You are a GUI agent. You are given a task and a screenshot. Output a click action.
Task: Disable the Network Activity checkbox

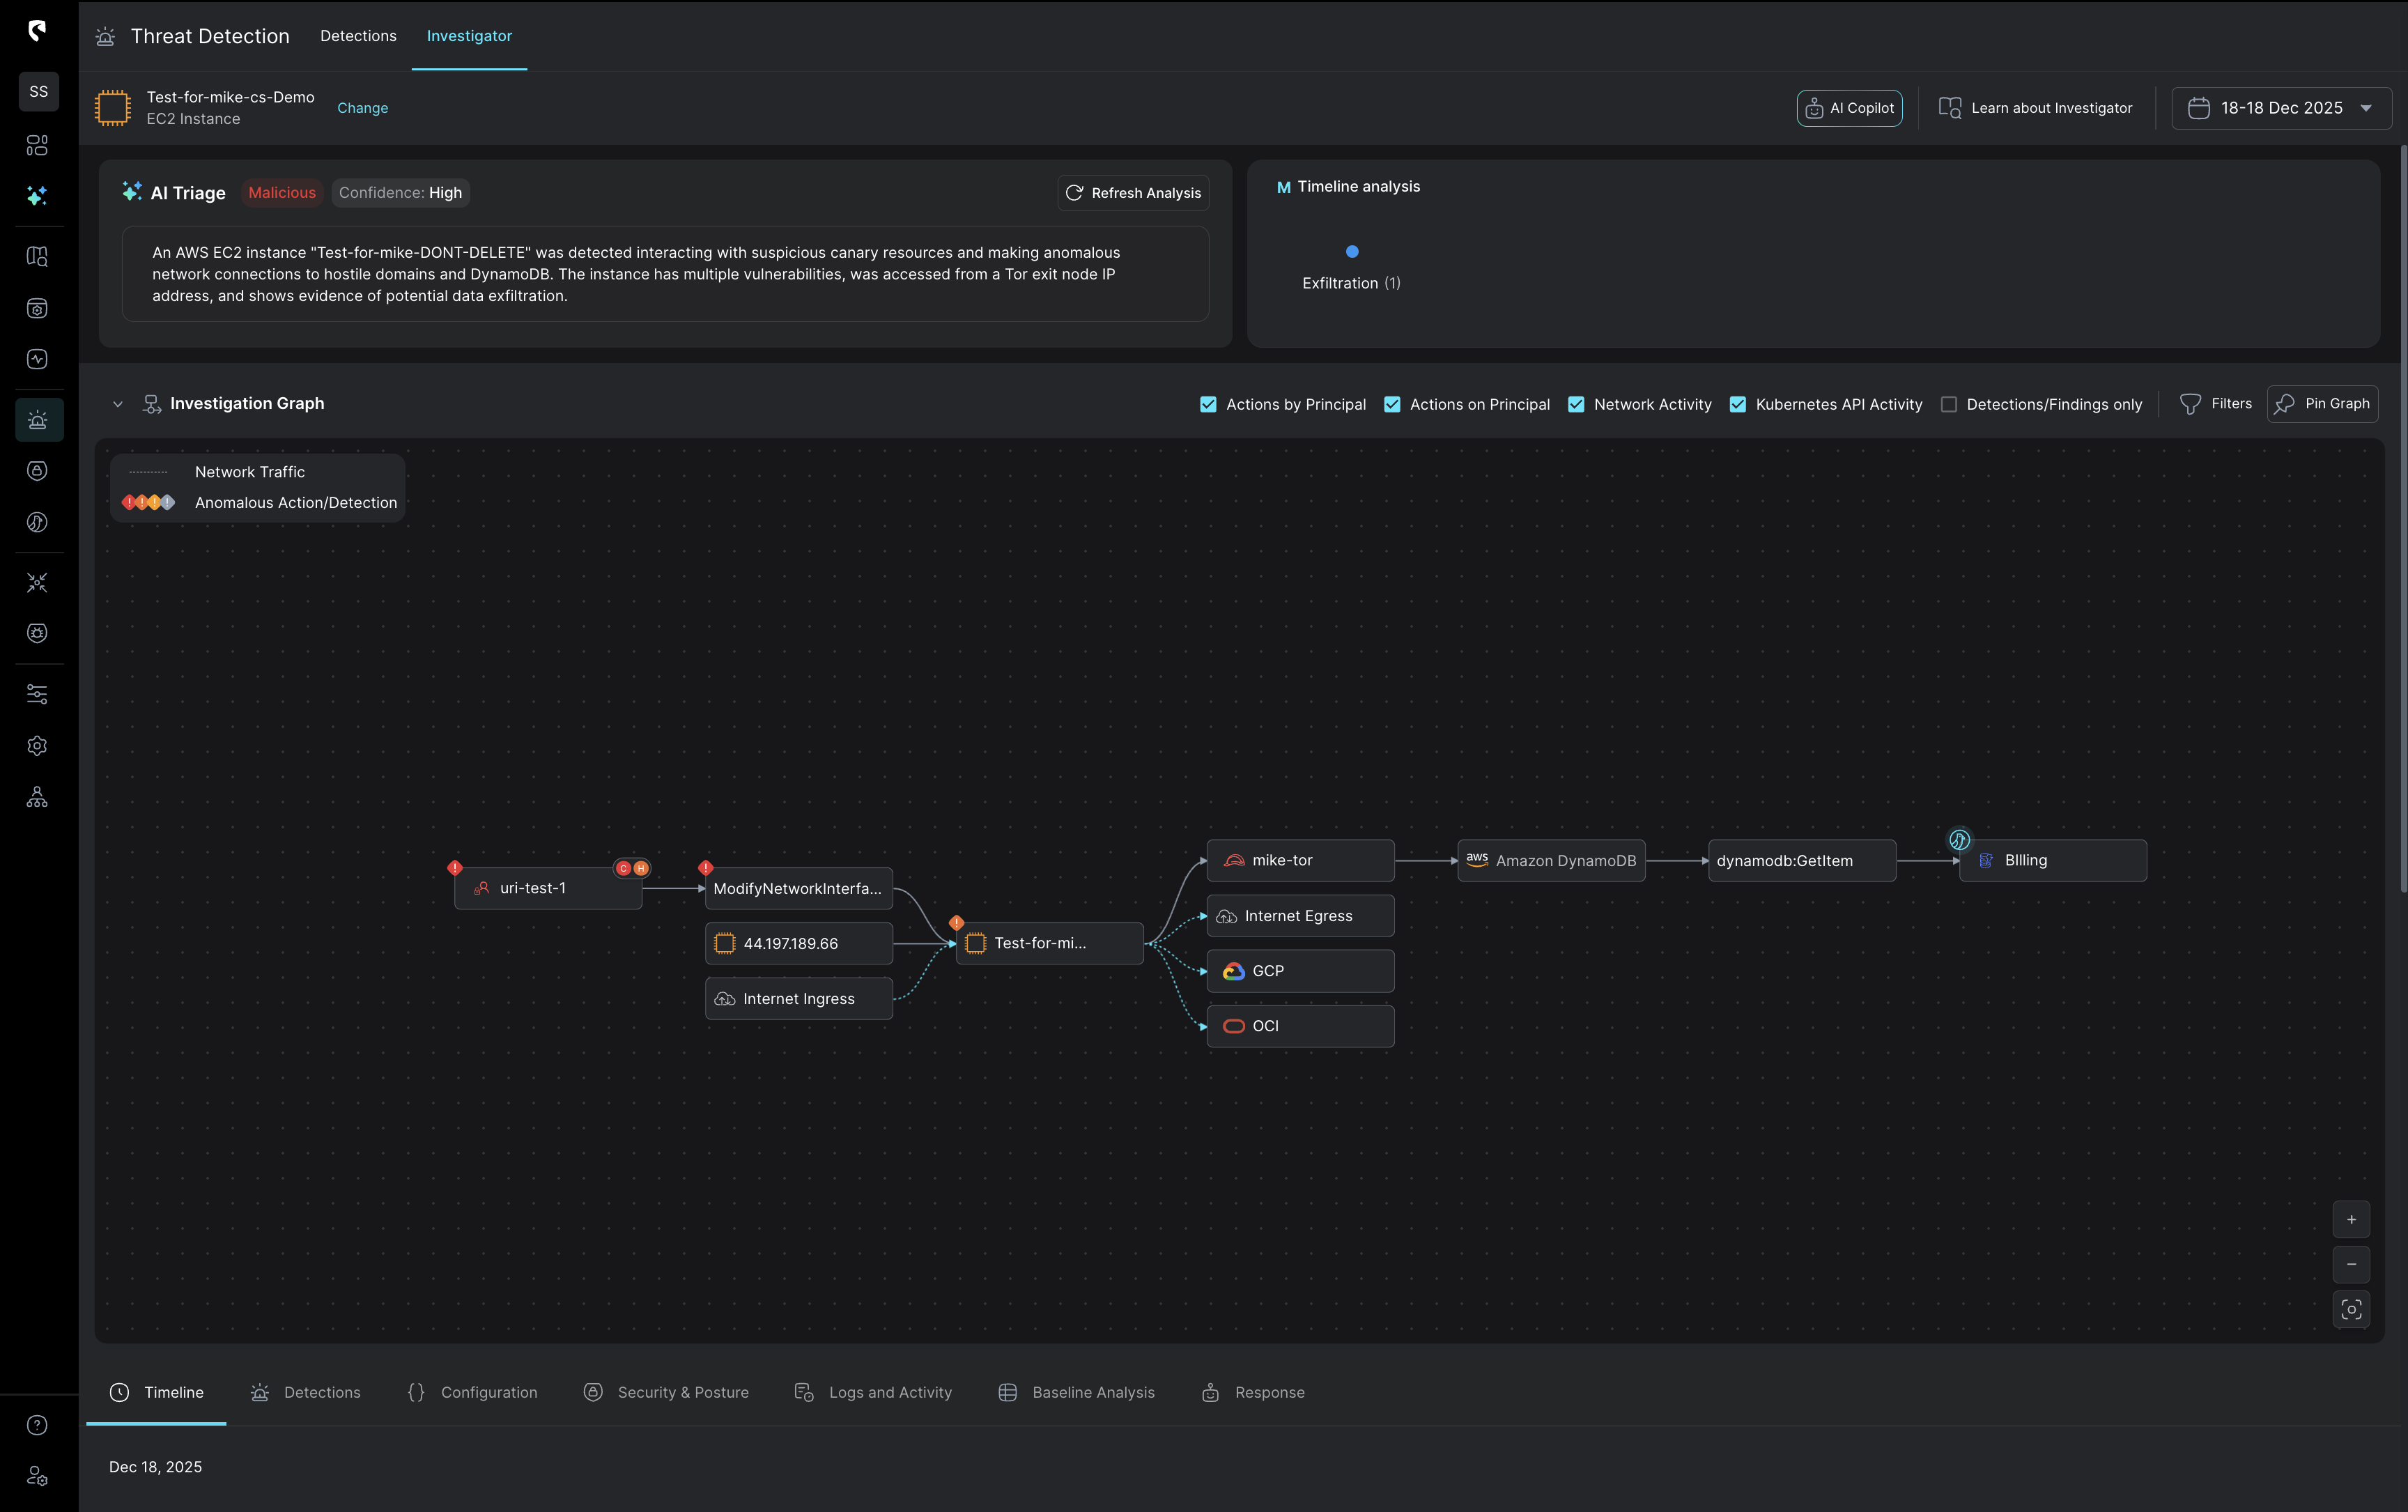(1577, 404)
